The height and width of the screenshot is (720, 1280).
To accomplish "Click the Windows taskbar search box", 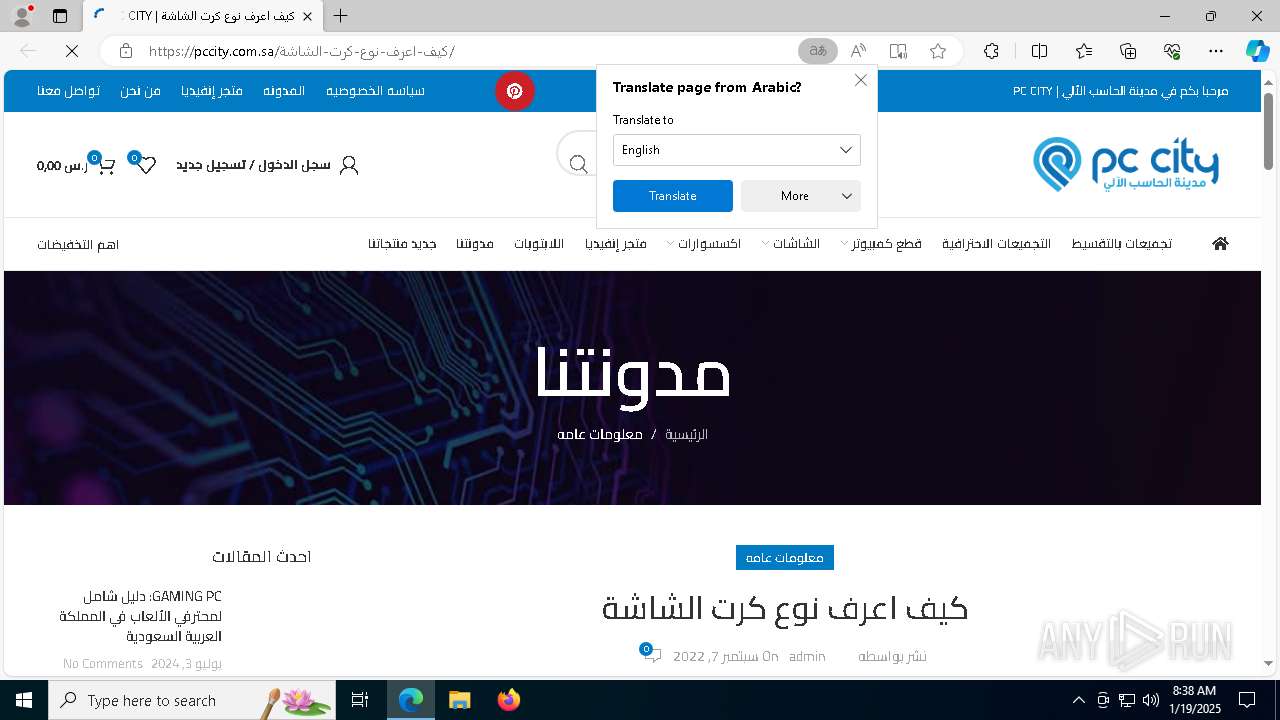I will (x=191, y=700).
